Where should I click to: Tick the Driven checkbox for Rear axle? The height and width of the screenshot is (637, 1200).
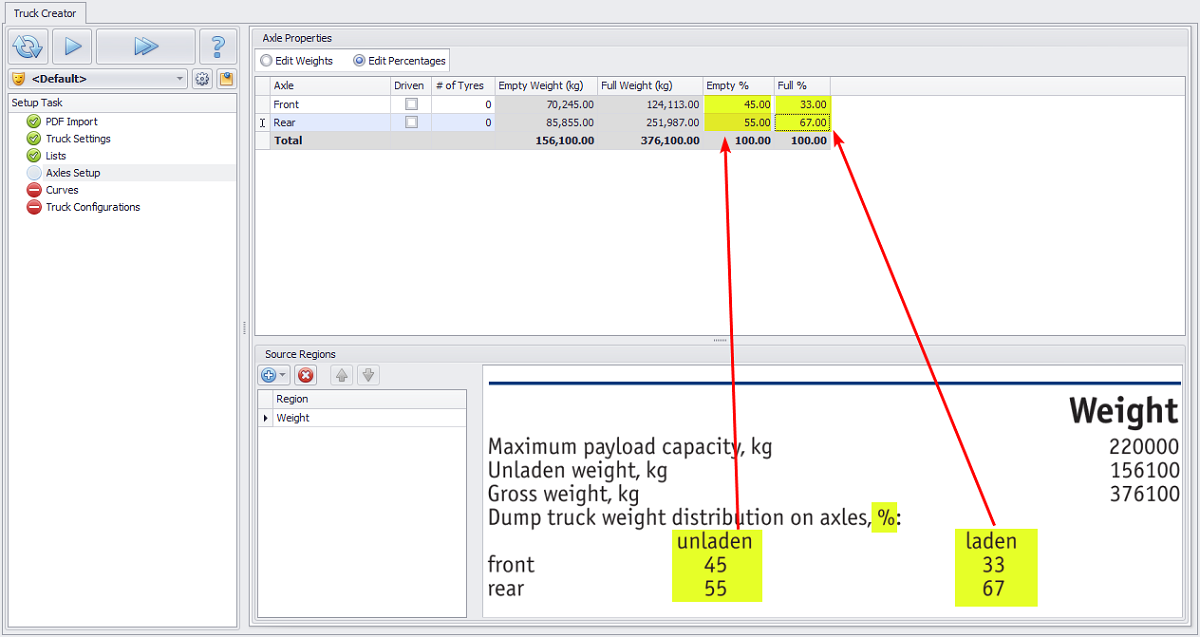(x=411, y=122)
